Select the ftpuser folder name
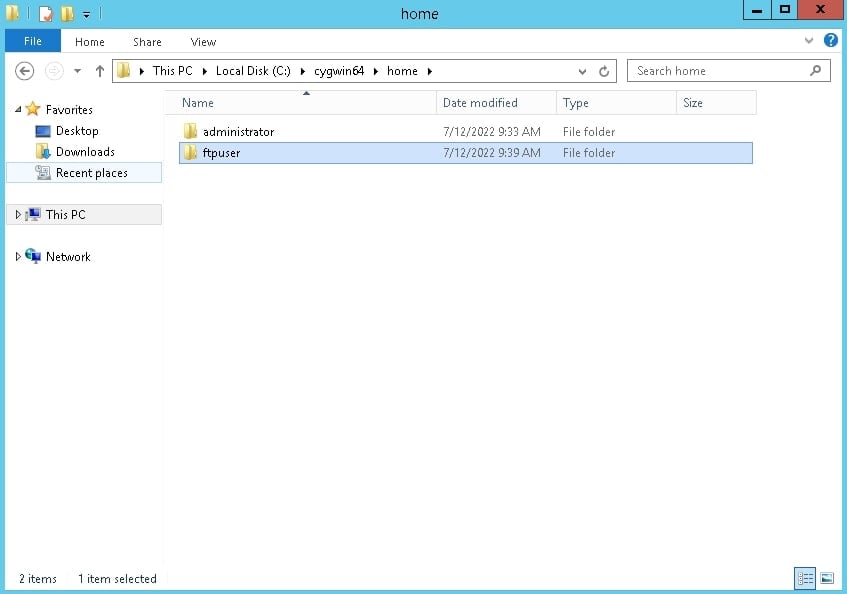 coord(221,153)
